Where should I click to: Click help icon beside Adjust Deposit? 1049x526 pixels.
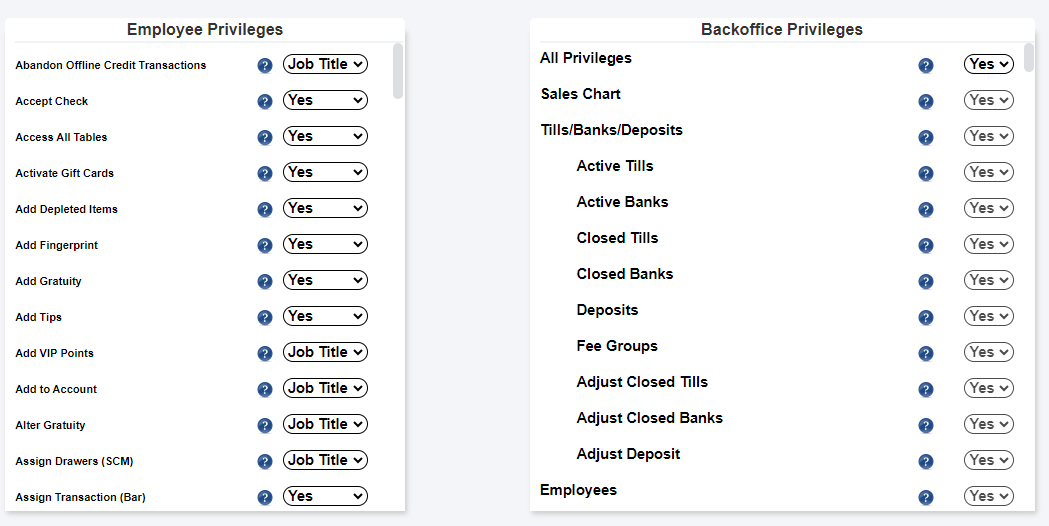tap(926, 462)
